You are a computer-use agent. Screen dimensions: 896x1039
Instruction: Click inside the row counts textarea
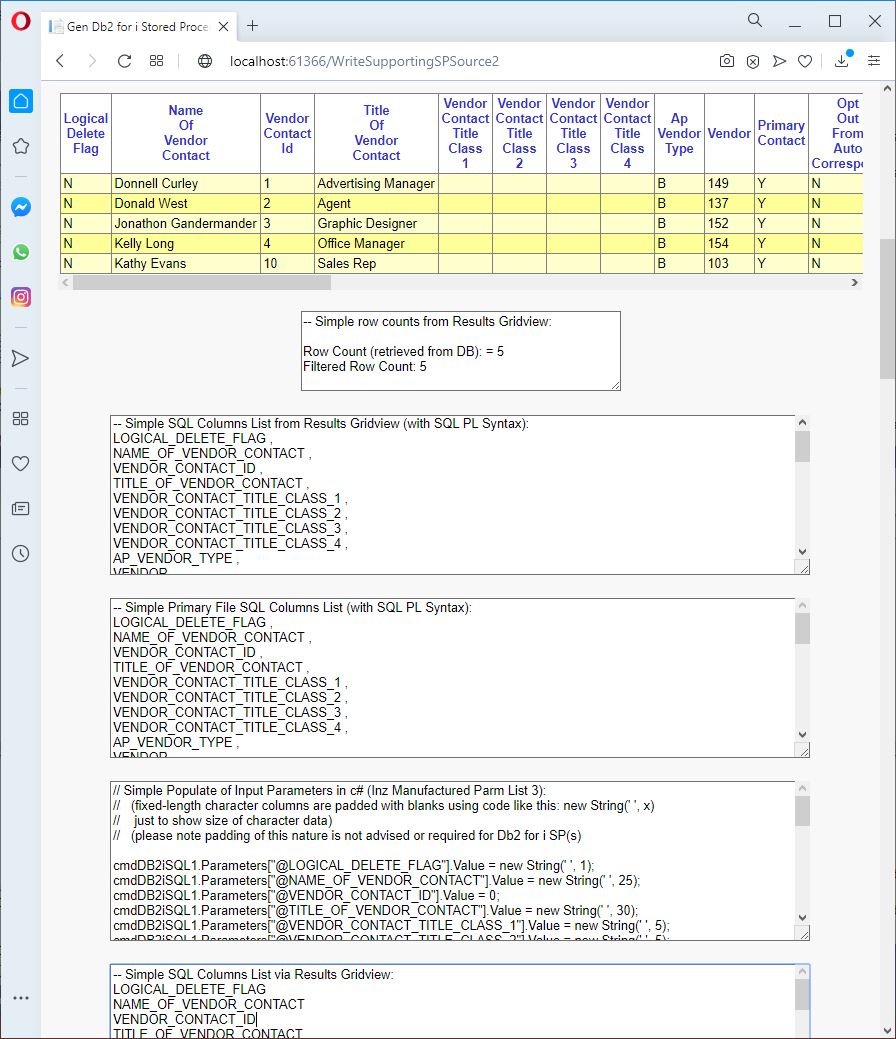coord(461,351)
